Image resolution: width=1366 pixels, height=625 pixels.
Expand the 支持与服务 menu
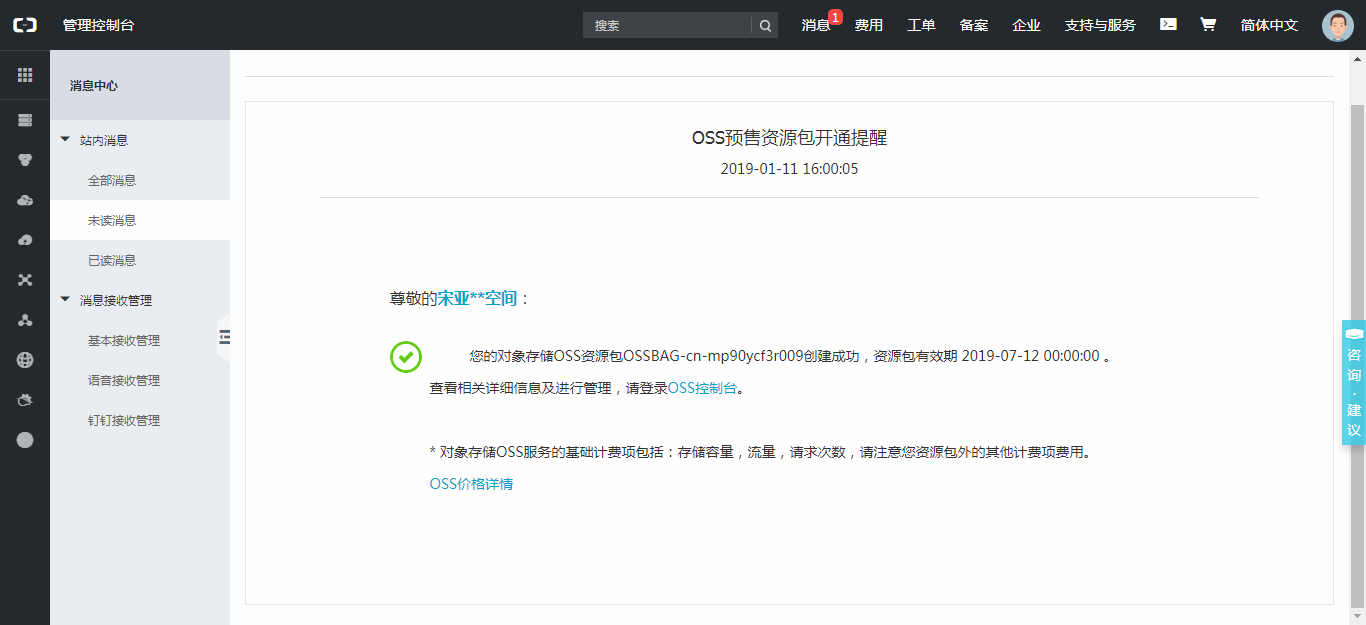click(x=1100, y=25)
